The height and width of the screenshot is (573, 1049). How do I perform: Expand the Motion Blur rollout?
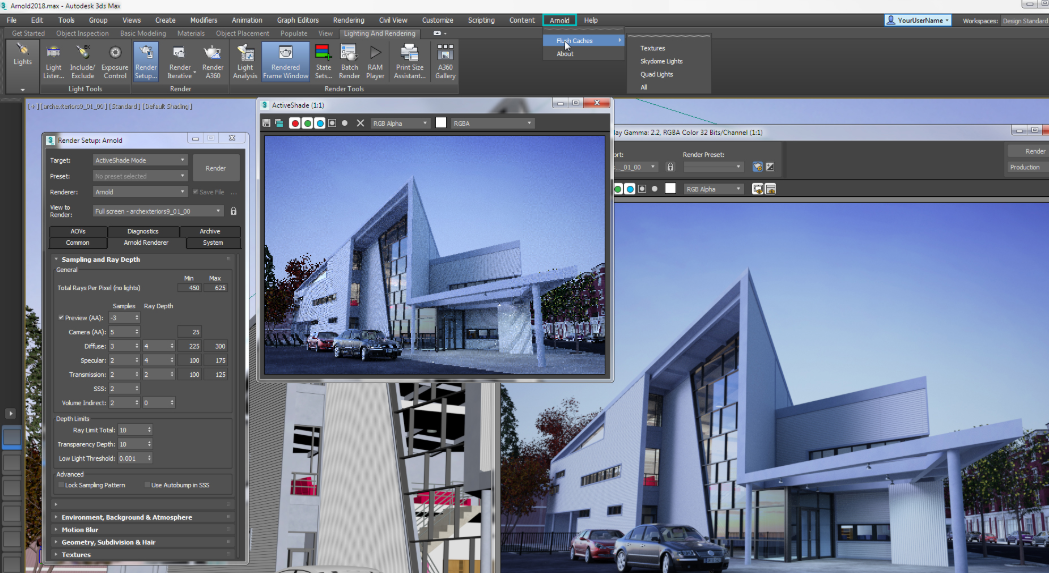click(x=142, y=529)
